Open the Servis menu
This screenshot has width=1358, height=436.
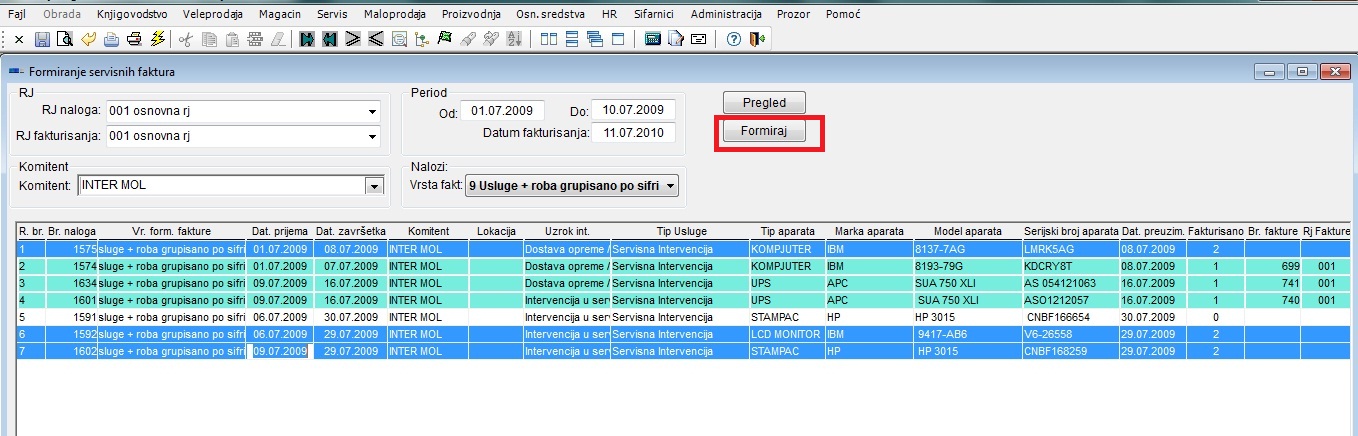[x=332, y=14]
